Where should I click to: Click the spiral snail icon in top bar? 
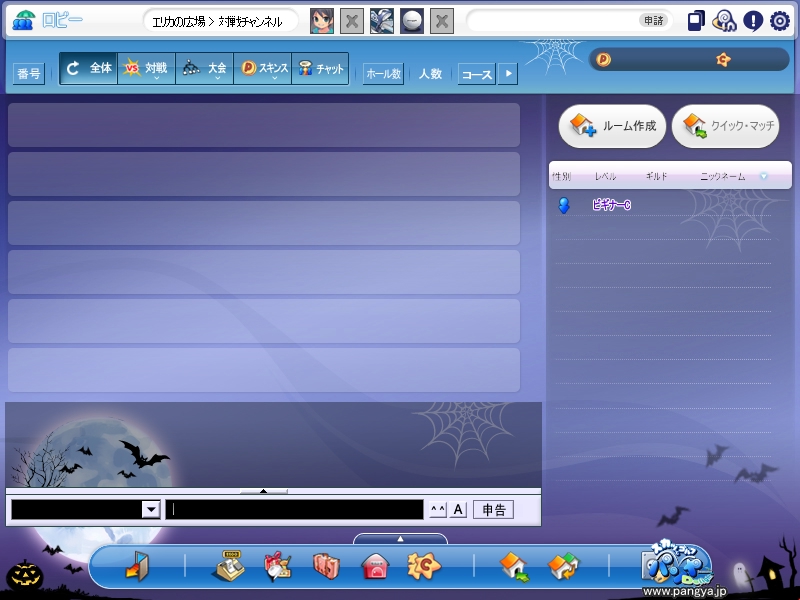724,21
